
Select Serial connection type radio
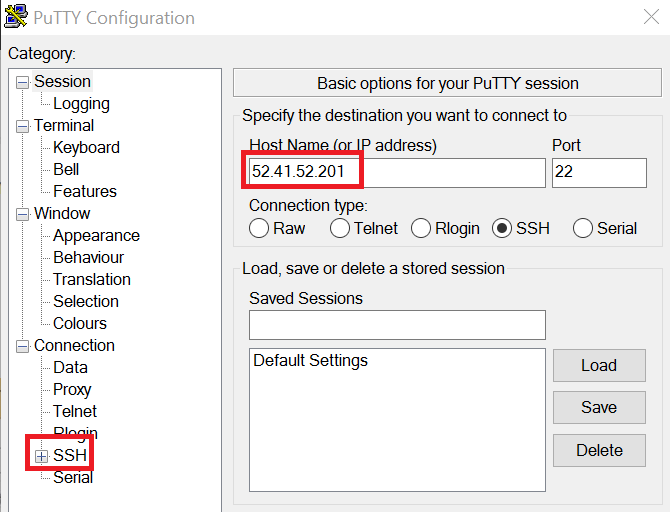[605, 228]
